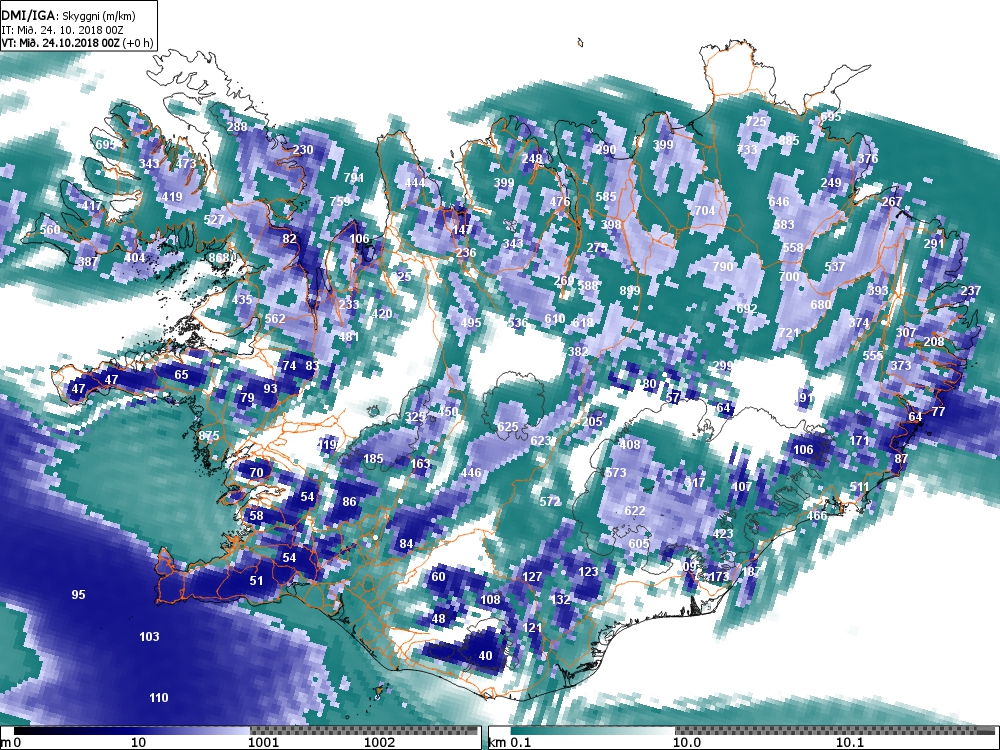Click the visibility value 868
The image size is (1000, 750).
219,258
